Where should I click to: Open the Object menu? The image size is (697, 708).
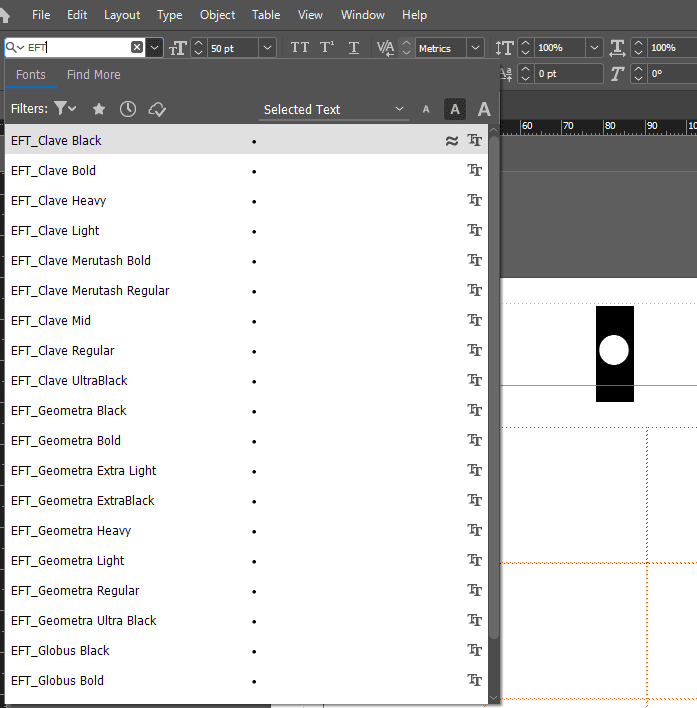tap(217, 15)
